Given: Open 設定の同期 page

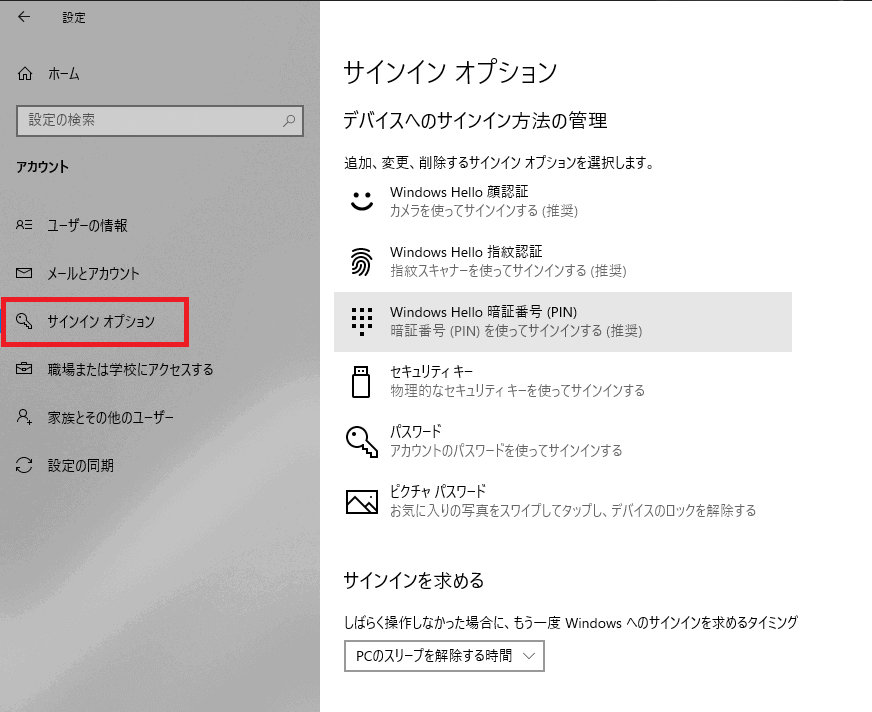Looking at the screenshot, I should [x=81, y=465].
